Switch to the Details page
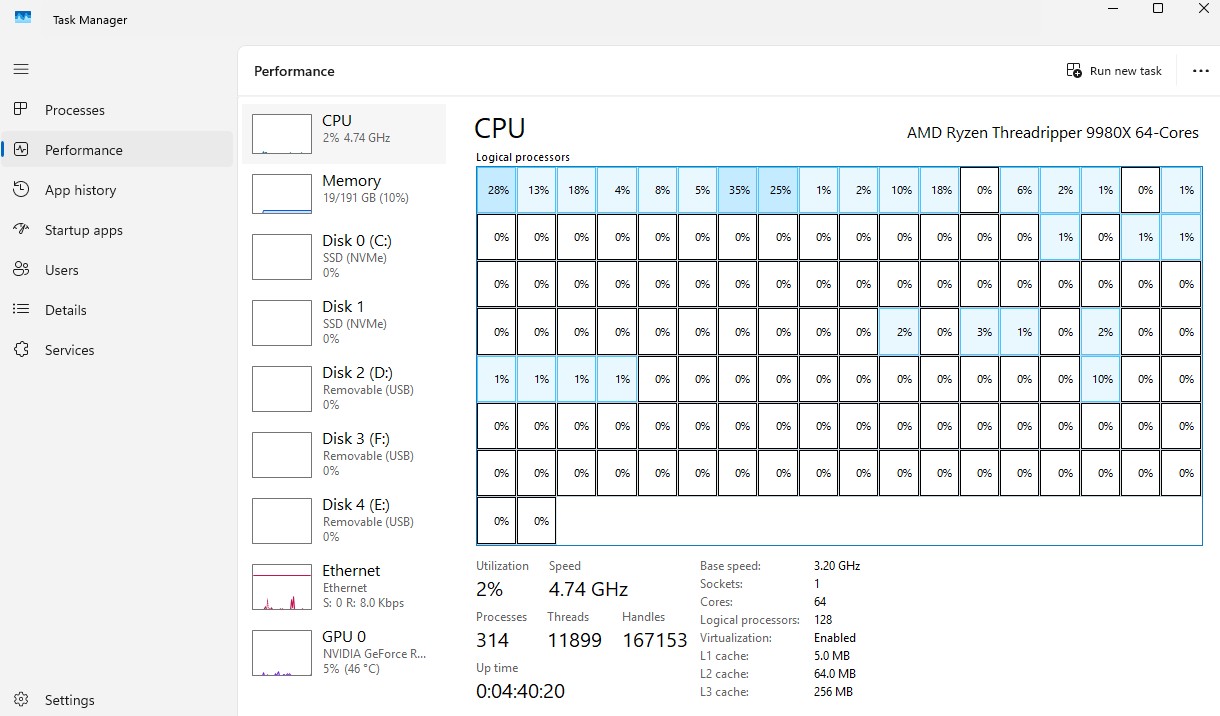Screen dimensions: 1220x716 pyautogui.click(x=66, y=310)
